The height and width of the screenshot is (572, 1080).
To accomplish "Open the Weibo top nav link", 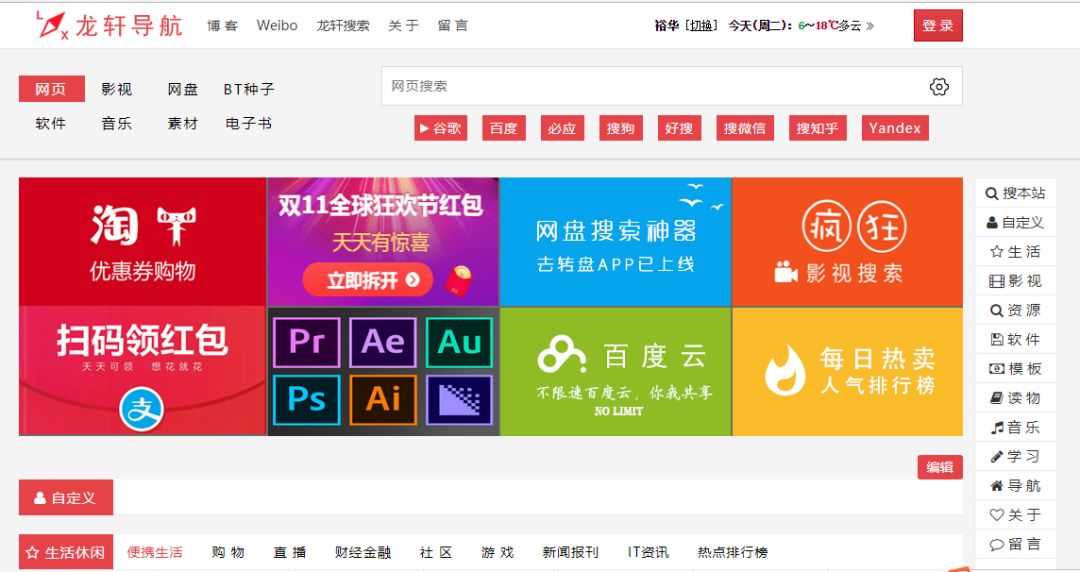I will pos(277,25).
